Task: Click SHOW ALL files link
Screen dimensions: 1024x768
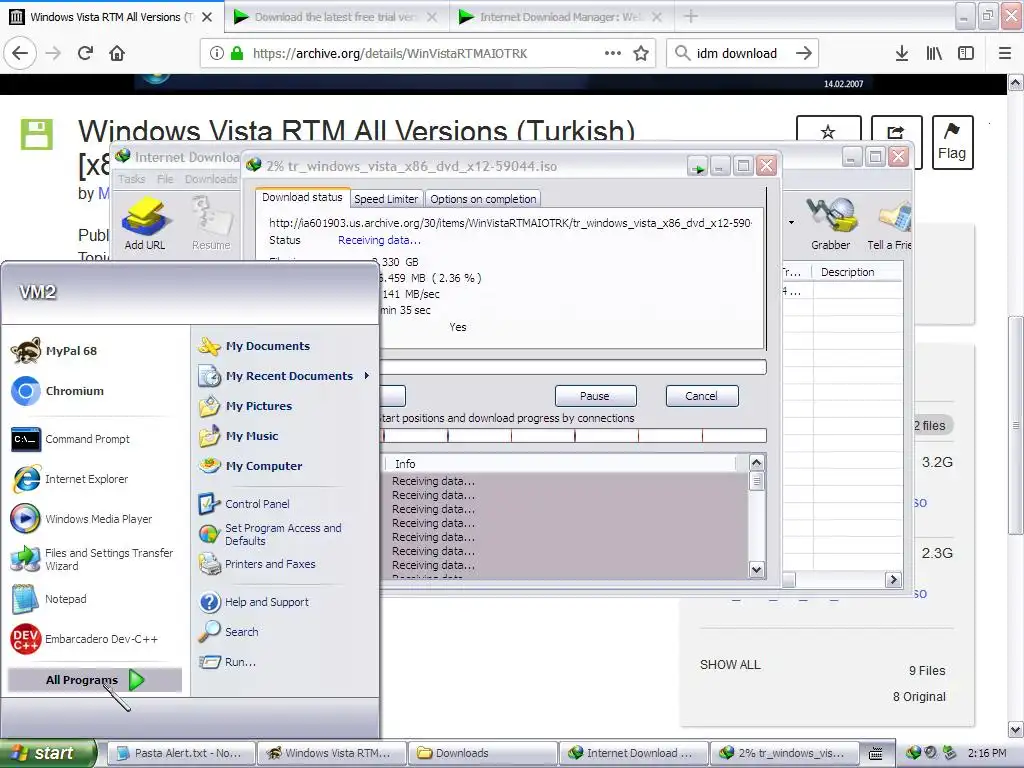Action: pos(730,664)
